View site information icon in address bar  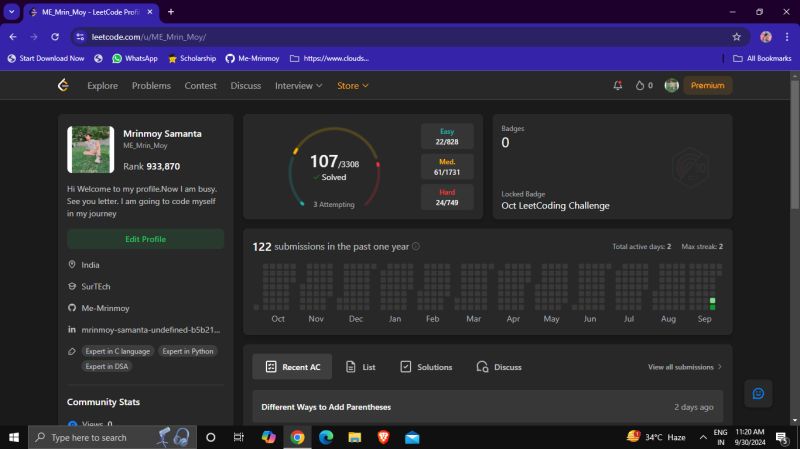pos(80,37)
